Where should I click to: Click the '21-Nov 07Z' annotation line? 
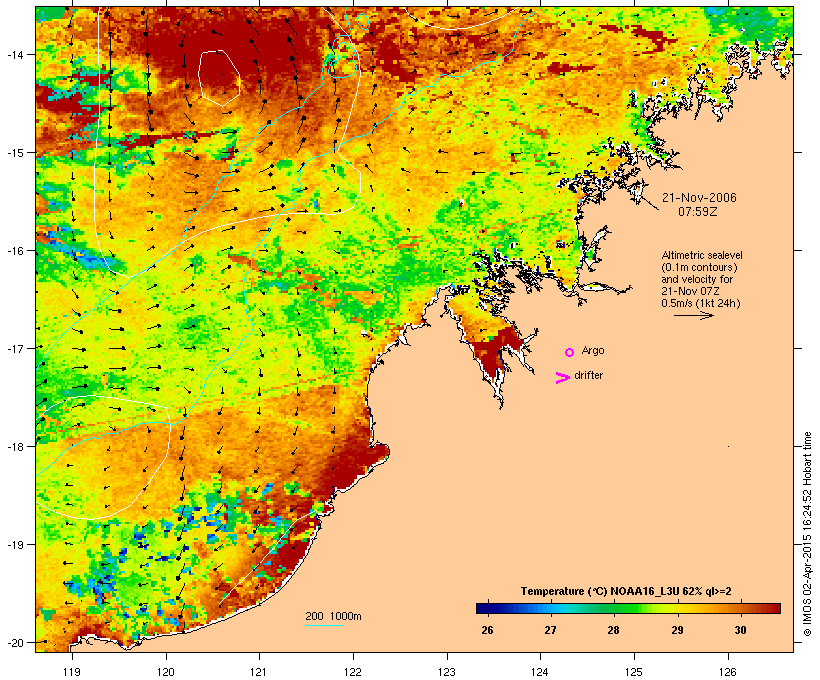pyautogui.click(x=690, y=291)
